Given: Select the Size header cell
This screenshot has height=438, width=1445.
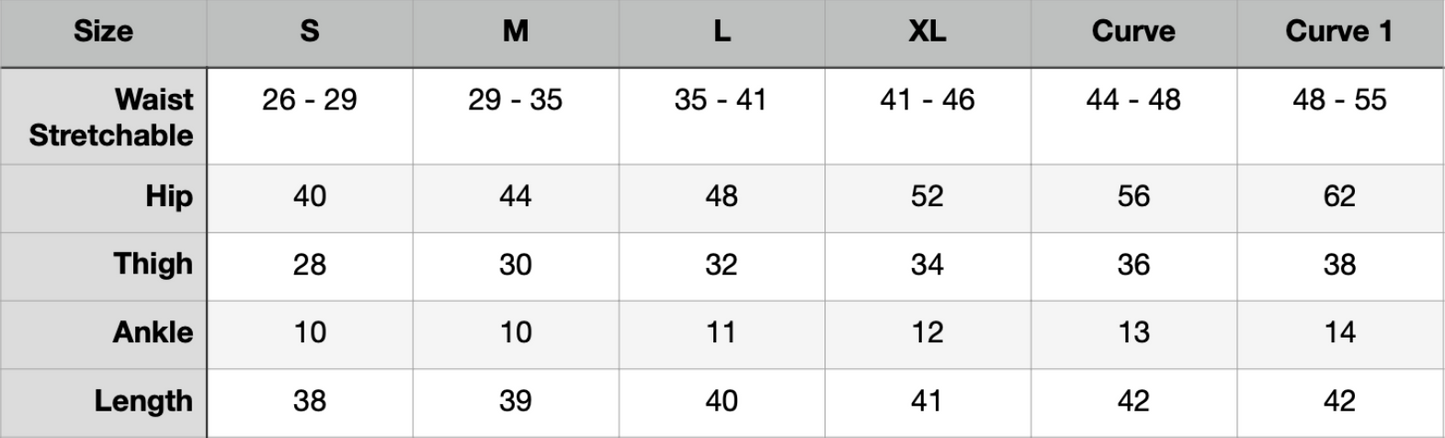Looking at the screenshot, I should tap(103, 33).
